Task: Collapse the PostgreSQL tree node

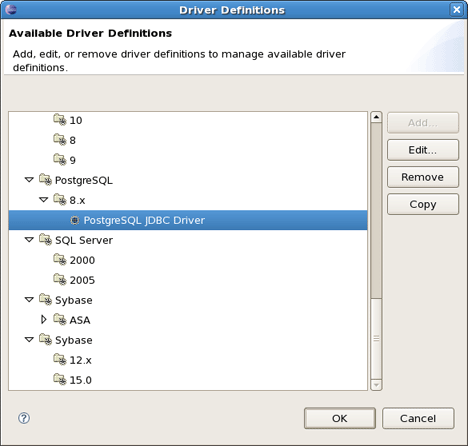Action: coord(29,180)
